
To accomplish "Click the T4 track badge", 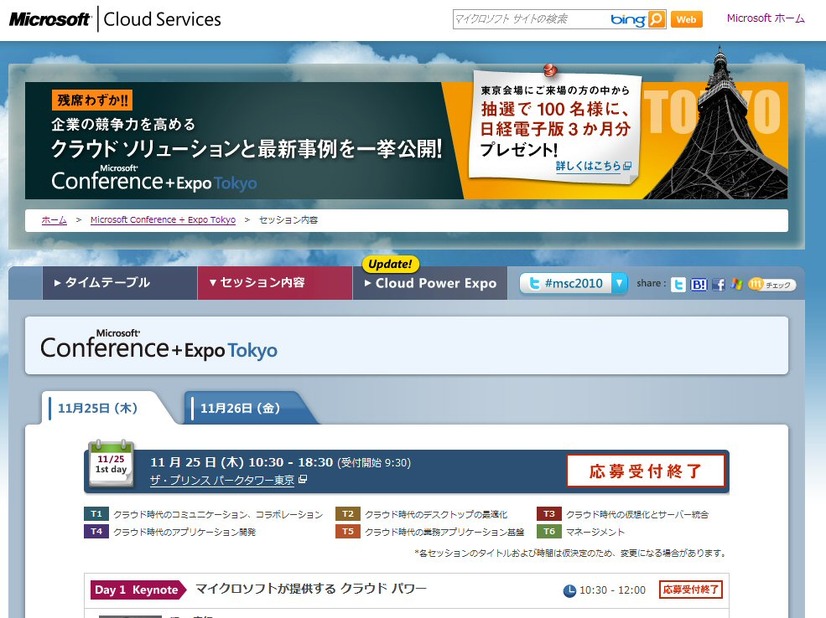I will (x=96, y=532).
